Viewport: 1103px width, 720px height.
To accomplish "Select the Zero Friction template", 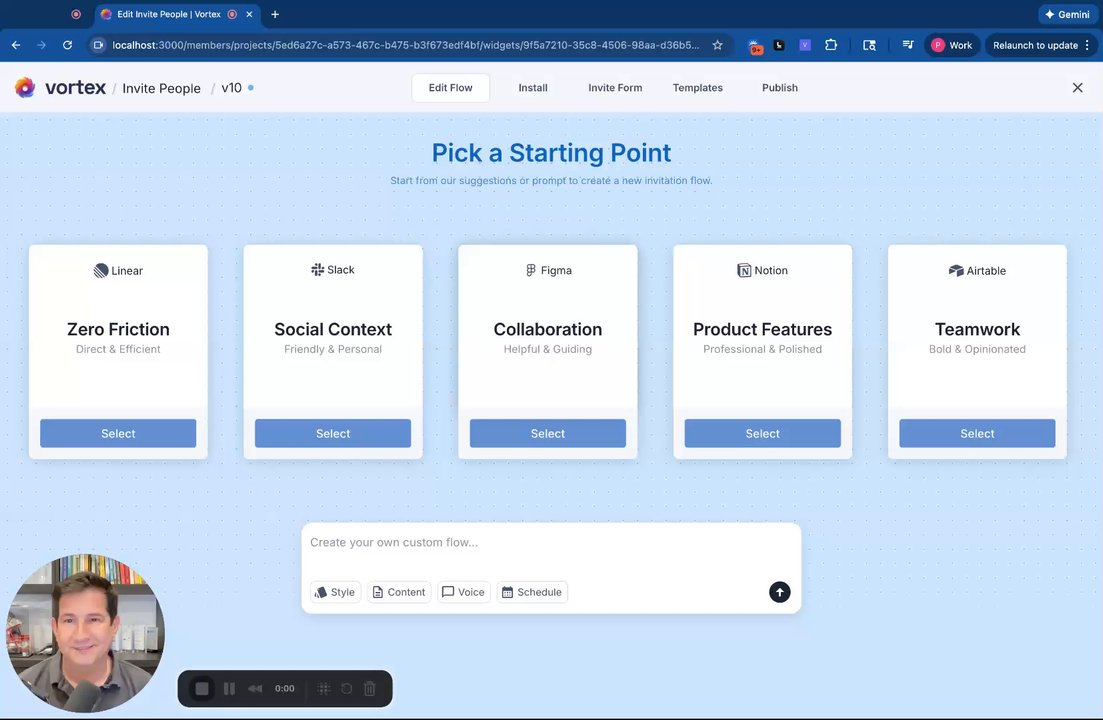I will tap(118, 433).
